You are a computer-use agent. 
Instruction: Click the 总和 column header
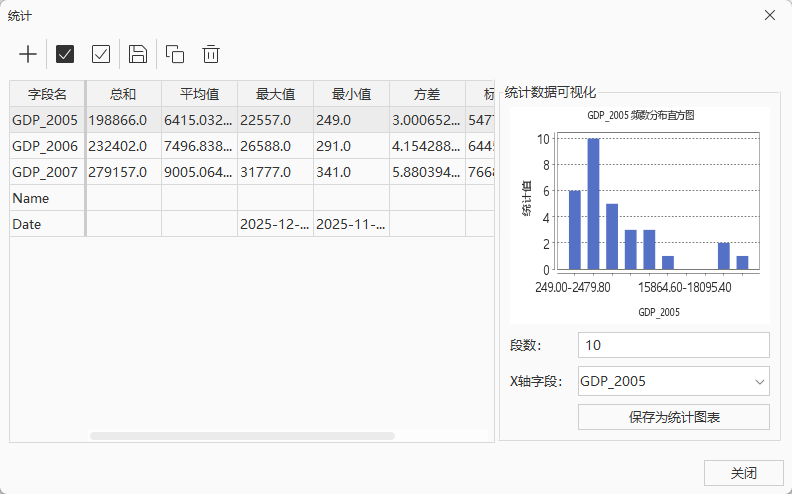click(x=123, y=94)
